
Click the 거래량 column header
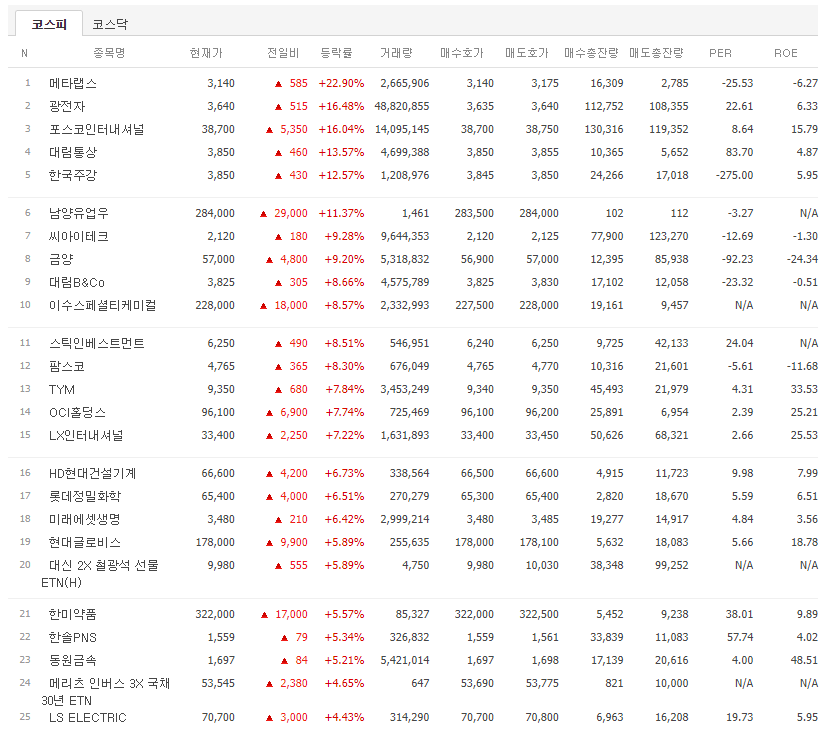[396, 53]
